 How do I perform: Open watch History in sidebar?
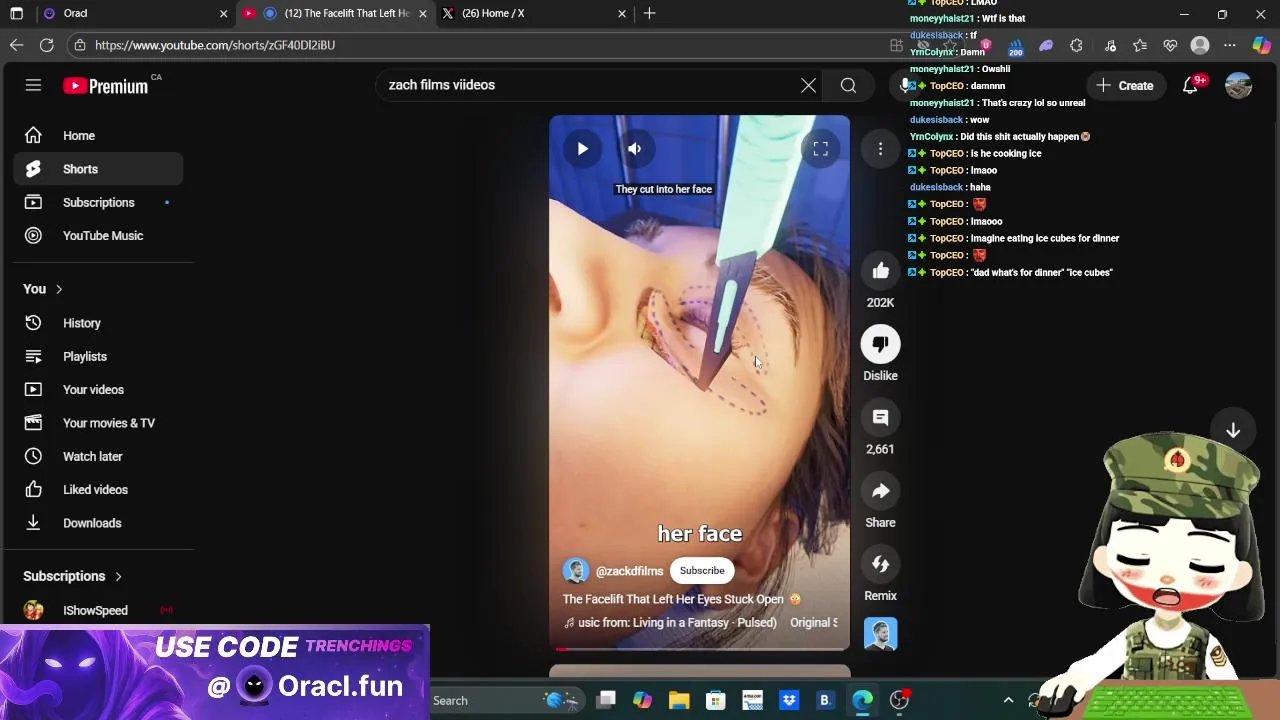coord(98,323)
